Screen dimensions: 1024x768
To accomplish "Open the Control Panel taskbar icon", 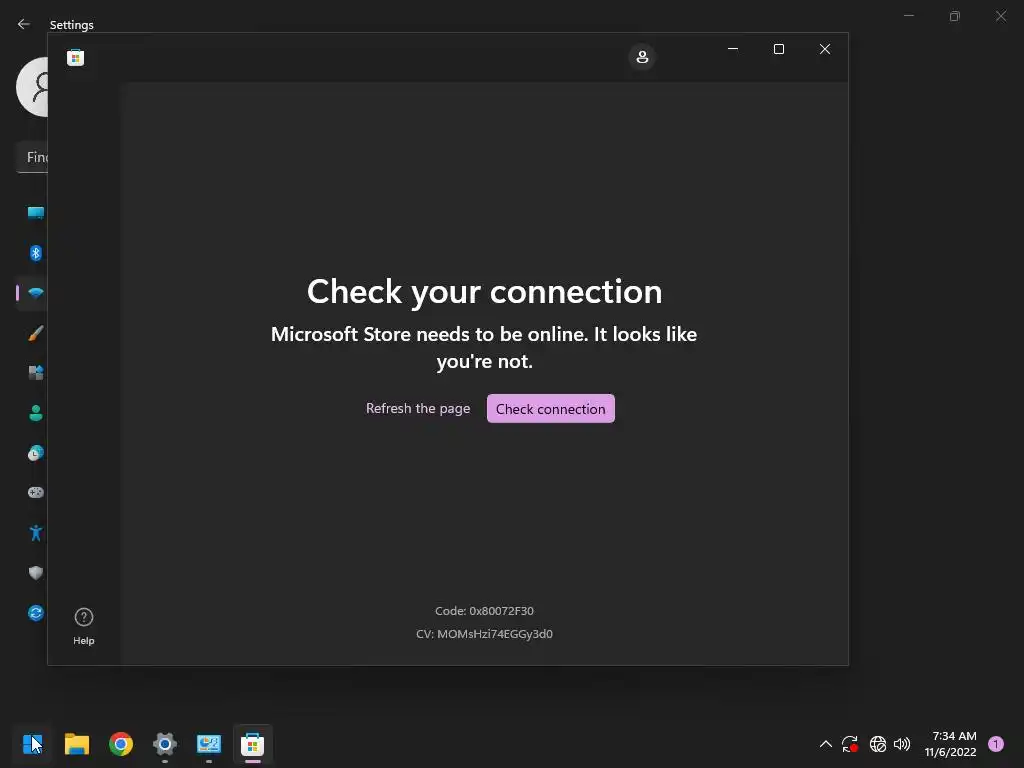I will 209,744.
